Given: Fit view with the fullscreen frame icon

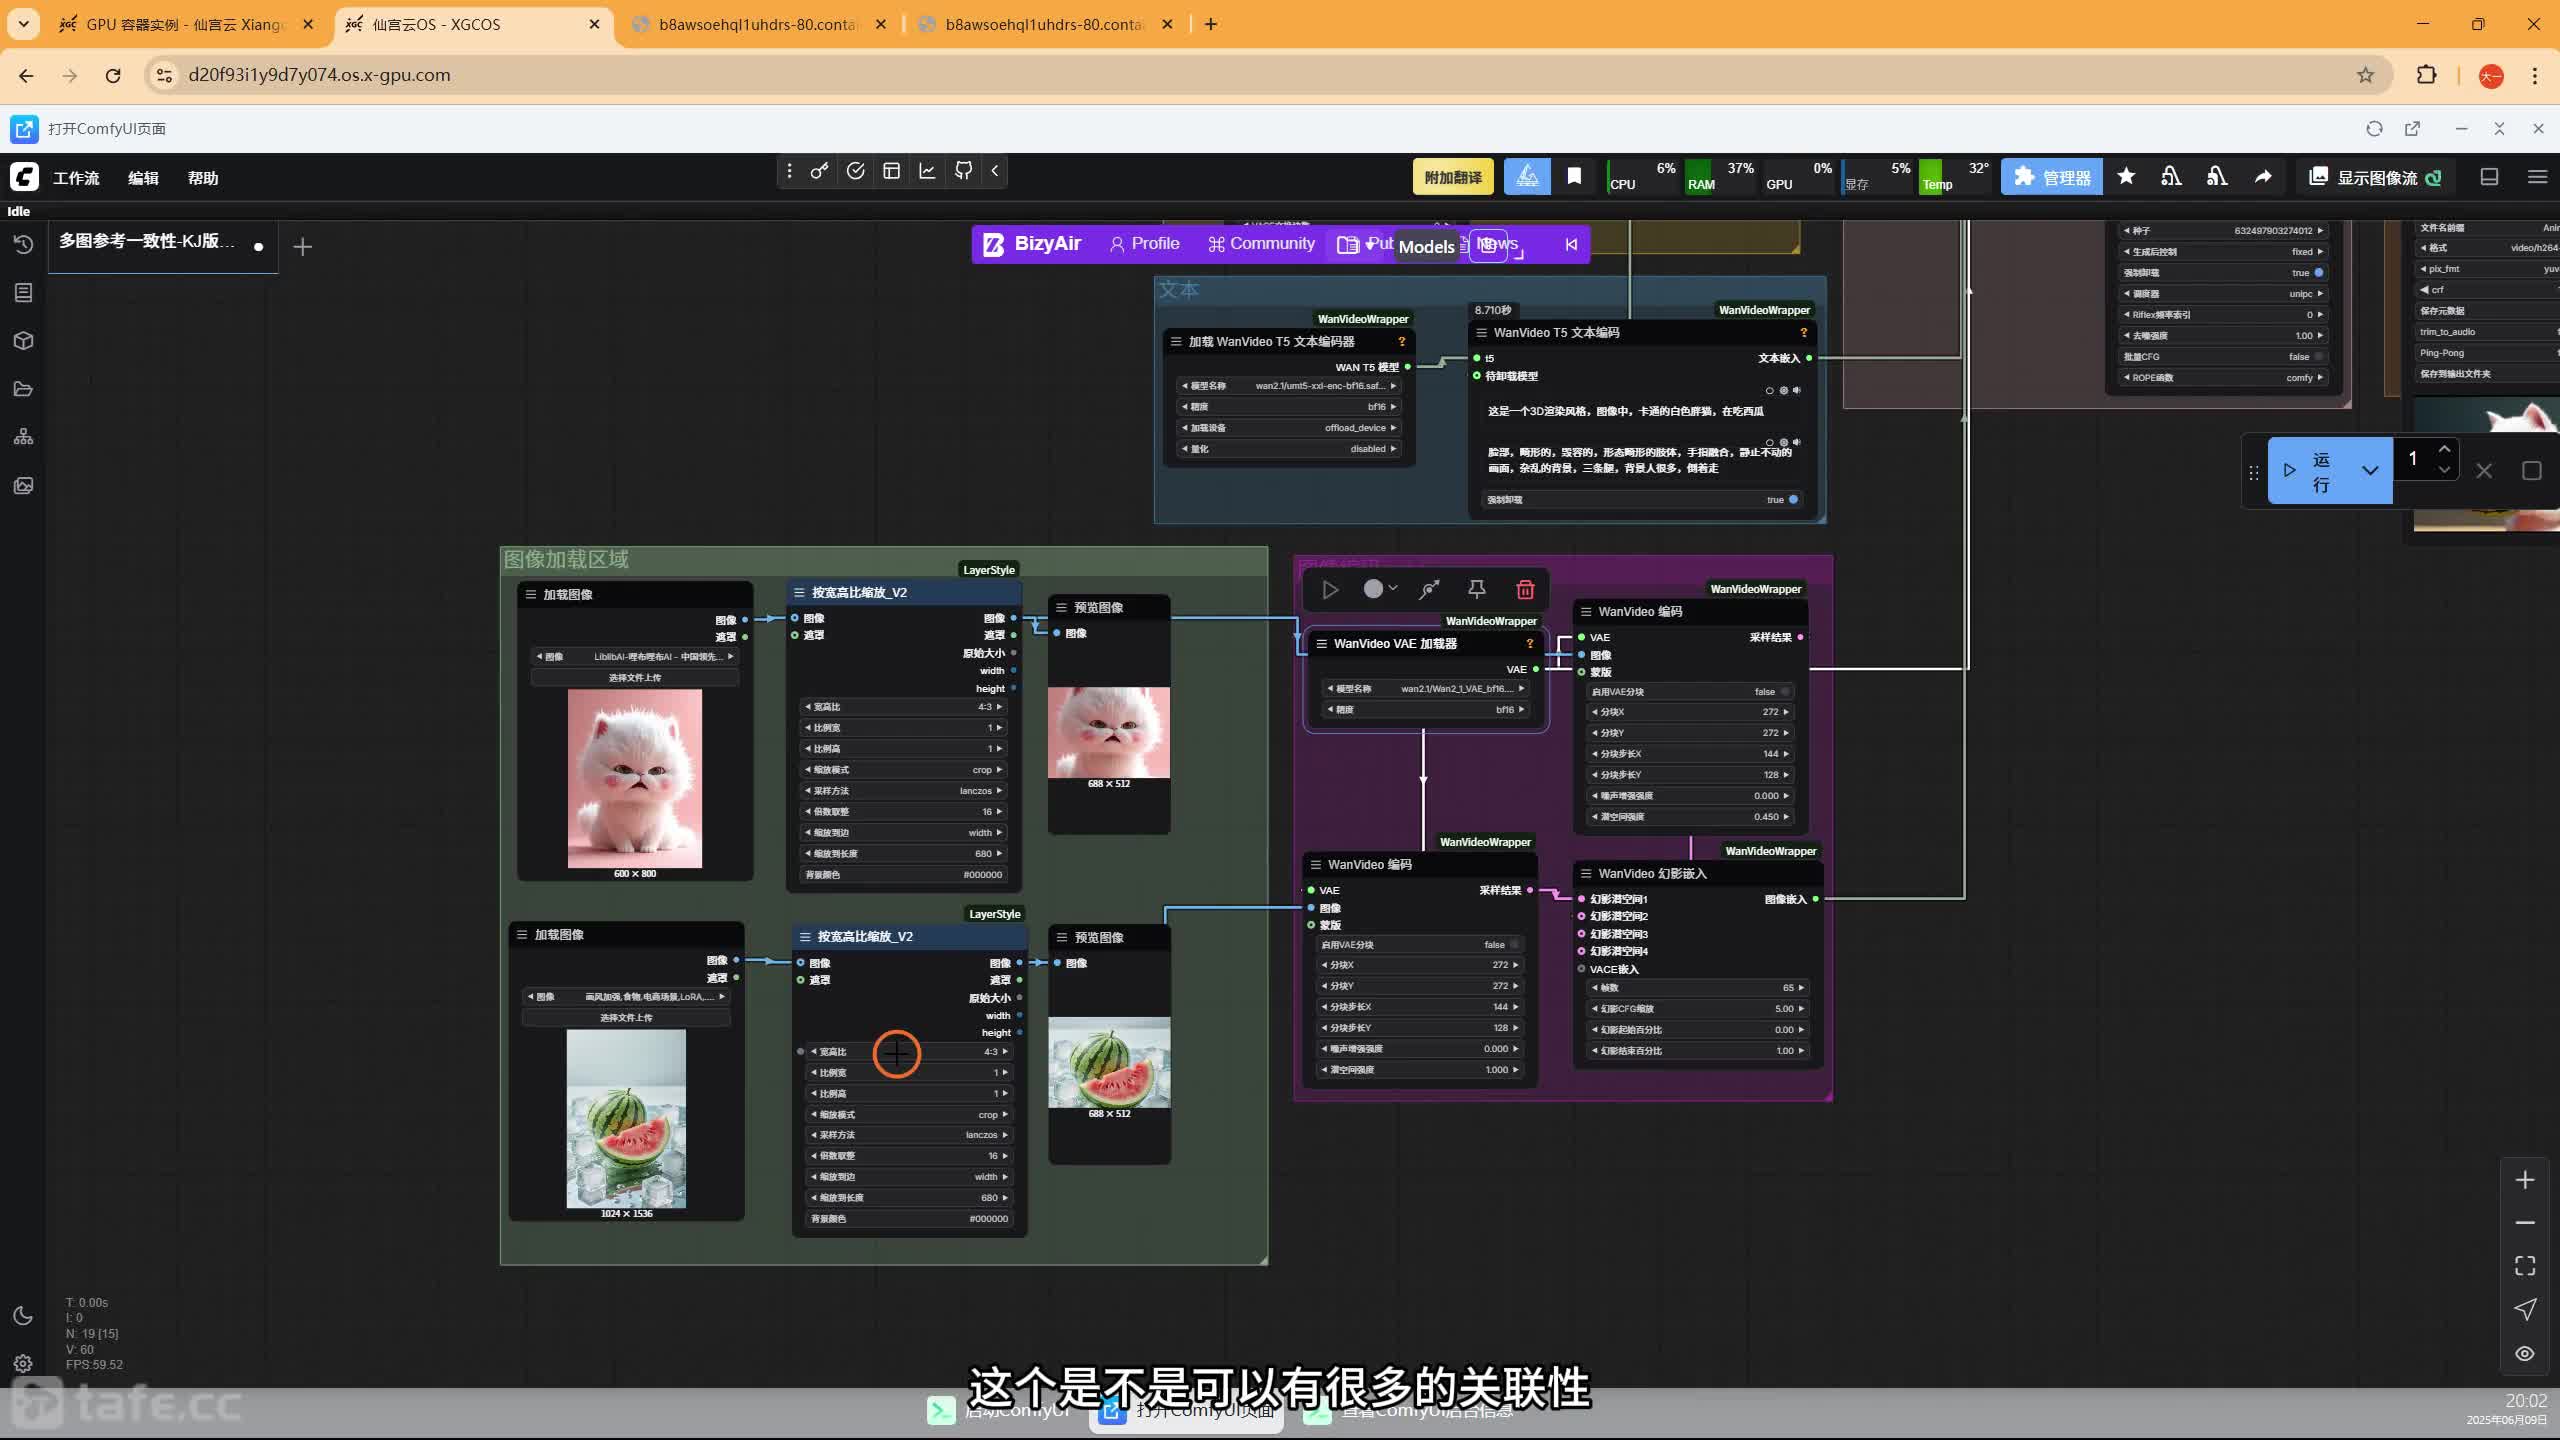Looking at the screenshot, I should coord(2525,1266).
